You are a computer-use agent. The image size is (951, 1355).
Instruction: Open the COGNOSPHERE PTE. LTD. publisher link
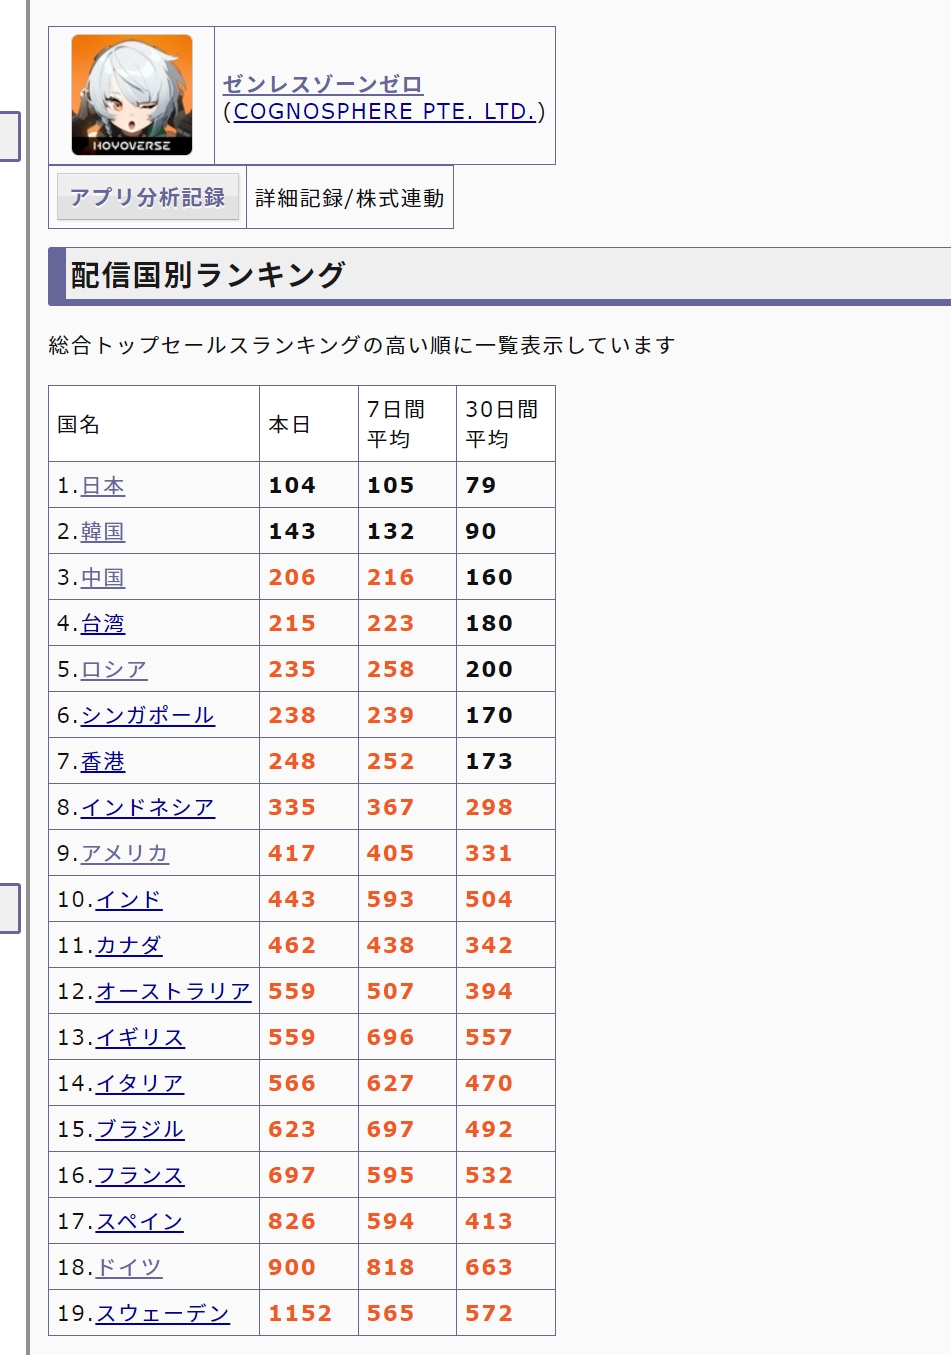[384, 111]
